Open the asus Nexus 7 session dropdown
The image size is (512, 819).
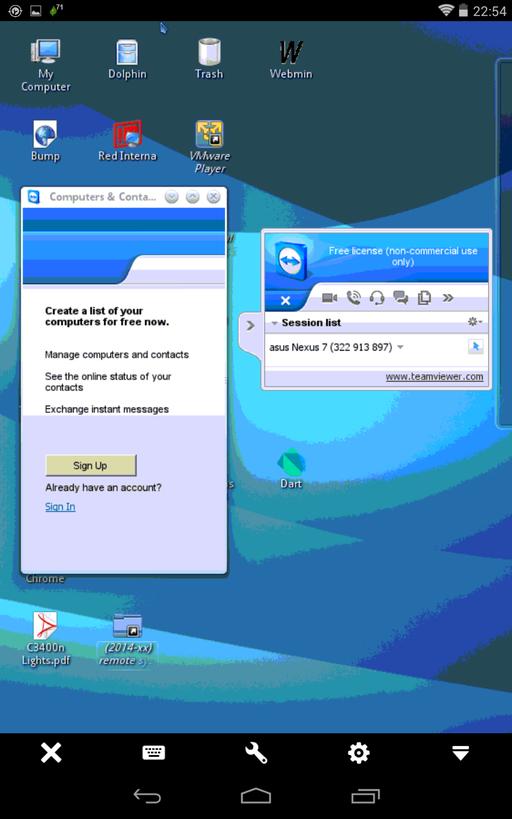point(401,347)
